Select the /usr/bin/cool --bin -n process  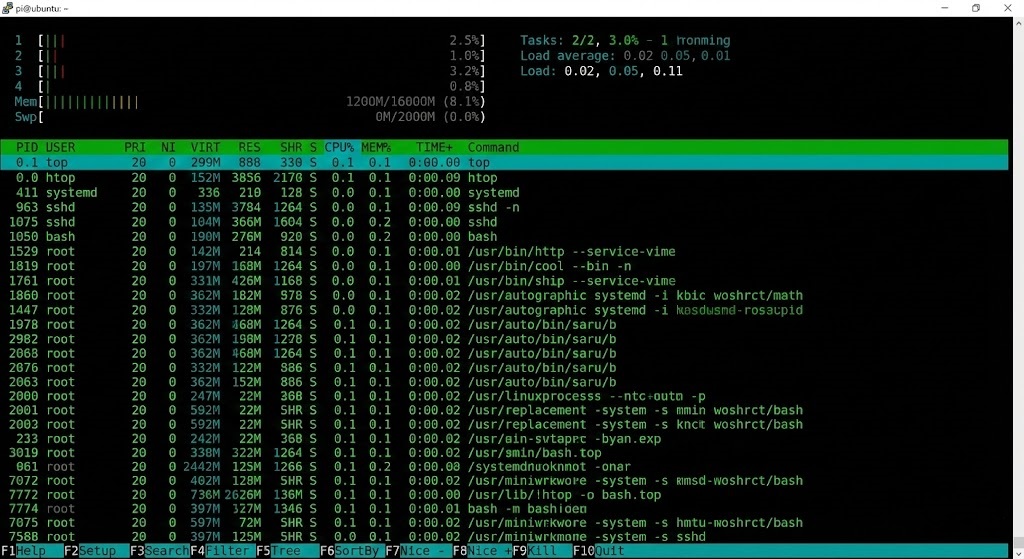click(x=504, y=266)
